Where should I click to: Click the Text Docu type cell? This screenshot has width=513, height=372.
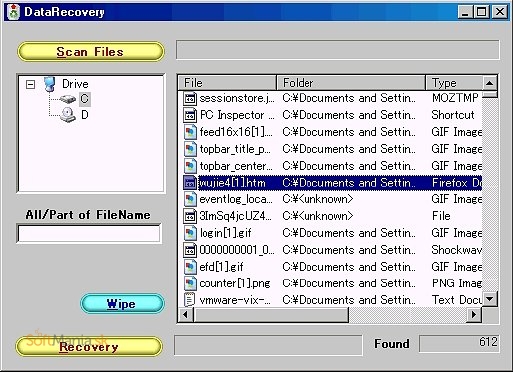click(457, 300)
